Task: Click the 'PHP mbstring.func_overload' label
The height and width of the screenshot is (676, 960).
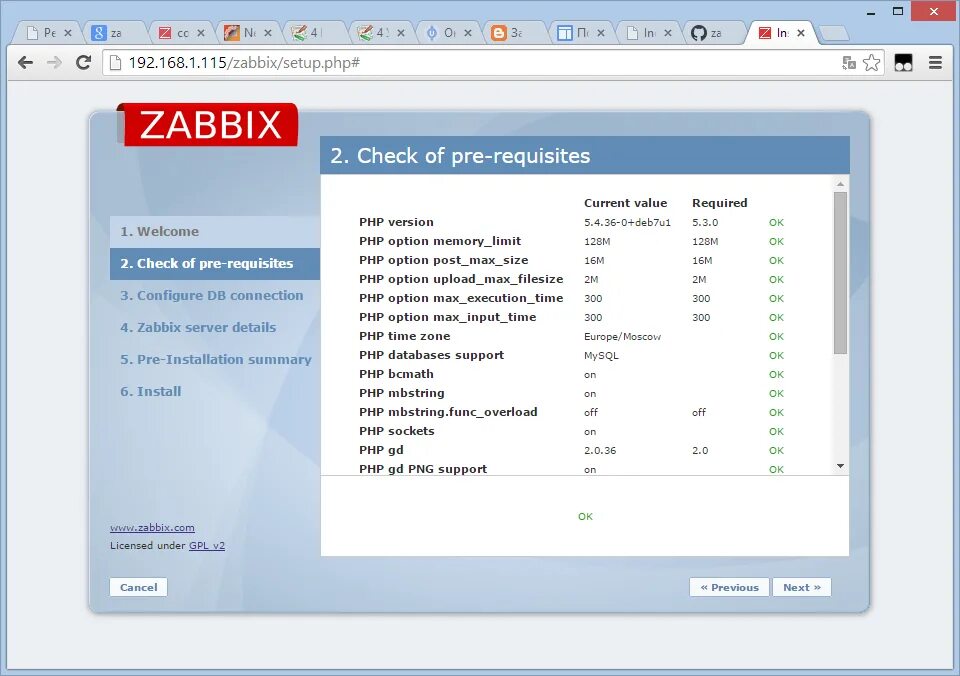Action: 448,412
